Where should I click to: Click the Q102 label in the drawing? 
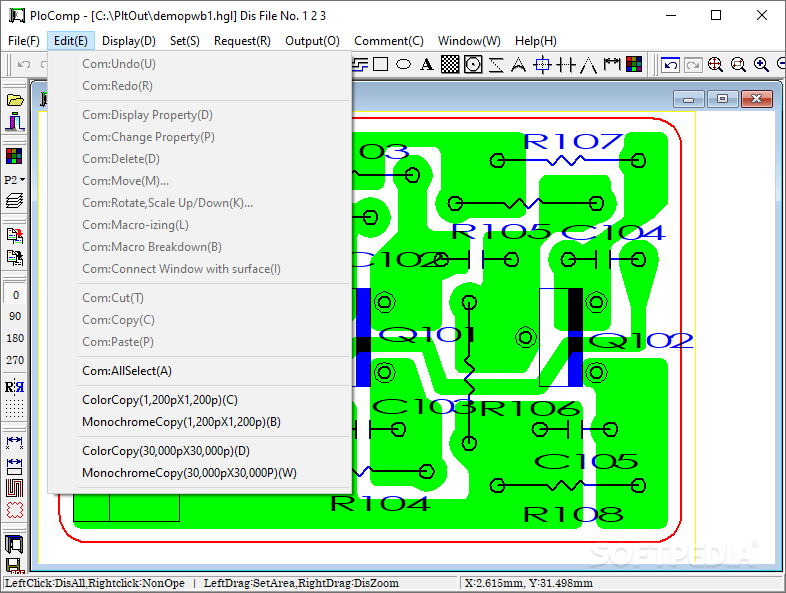(x=641, y=341)
